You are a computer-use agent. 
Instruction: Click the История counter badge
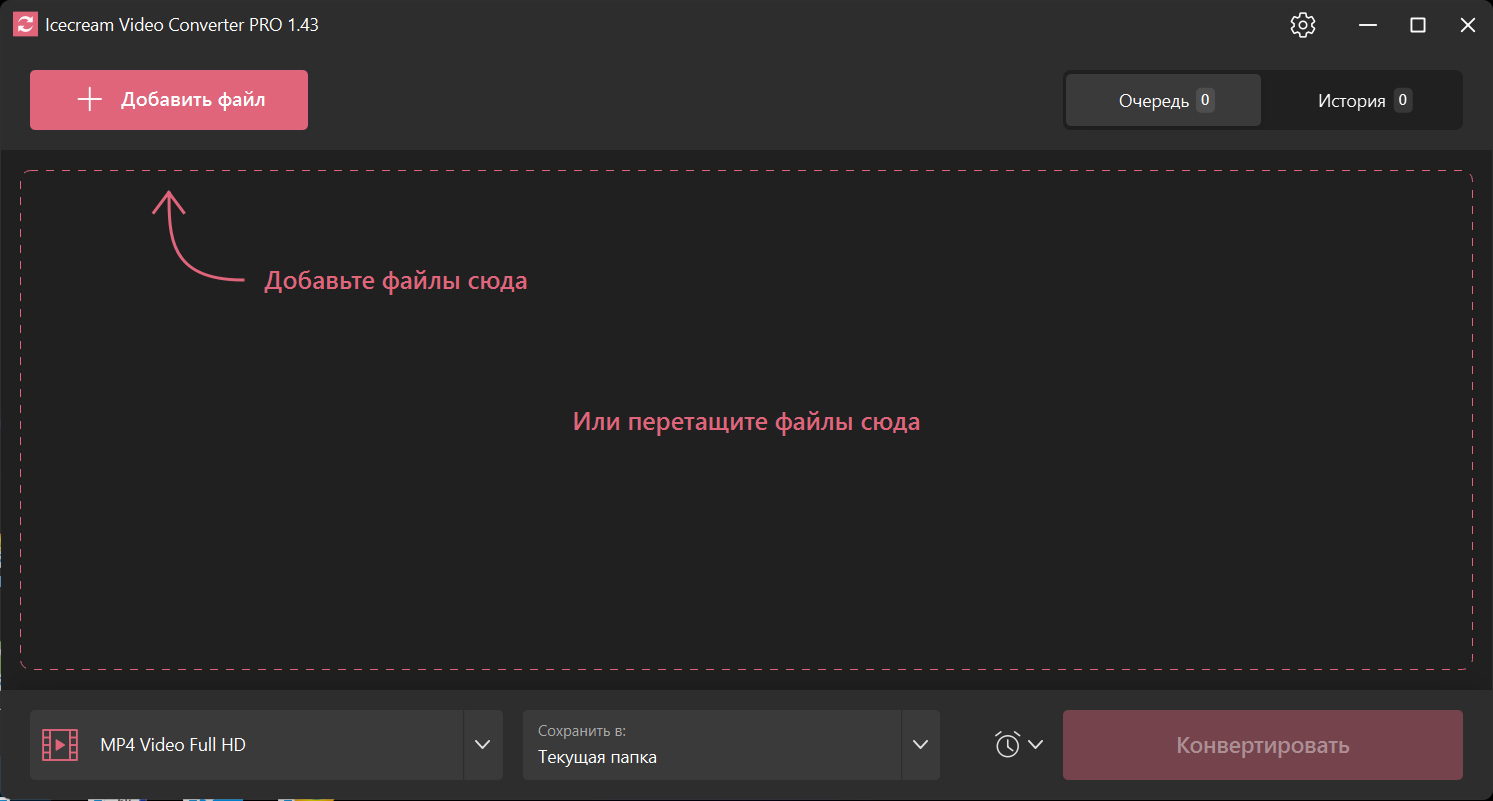coord(1403,100)
